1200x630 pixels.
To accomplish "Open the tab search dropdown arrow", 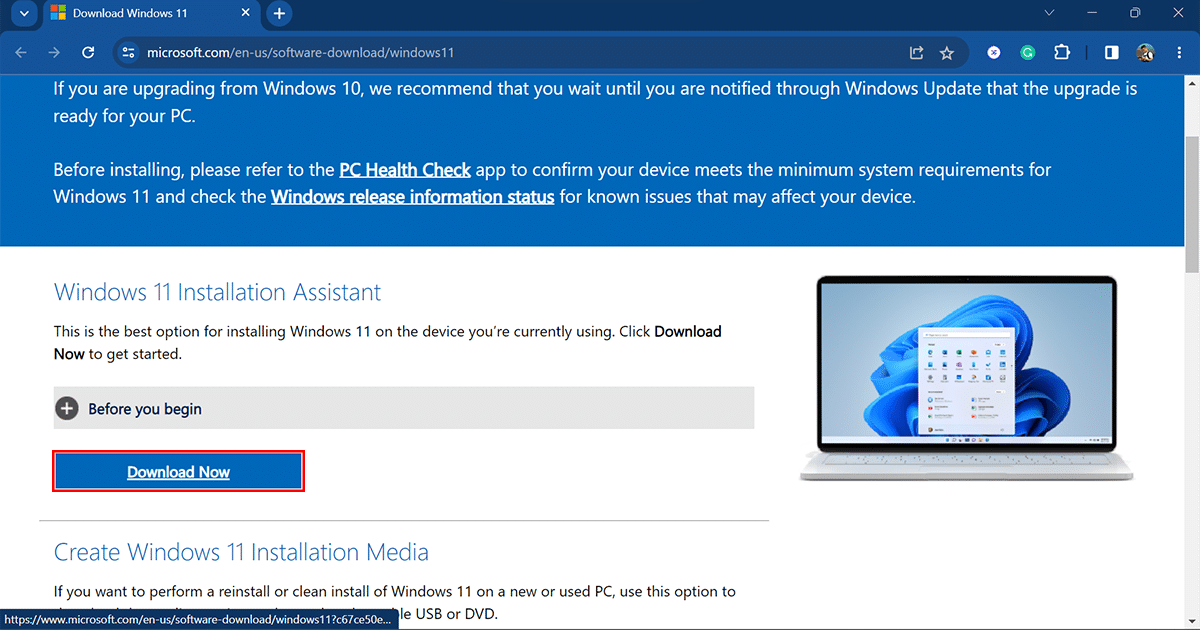I will click(23, 14).
